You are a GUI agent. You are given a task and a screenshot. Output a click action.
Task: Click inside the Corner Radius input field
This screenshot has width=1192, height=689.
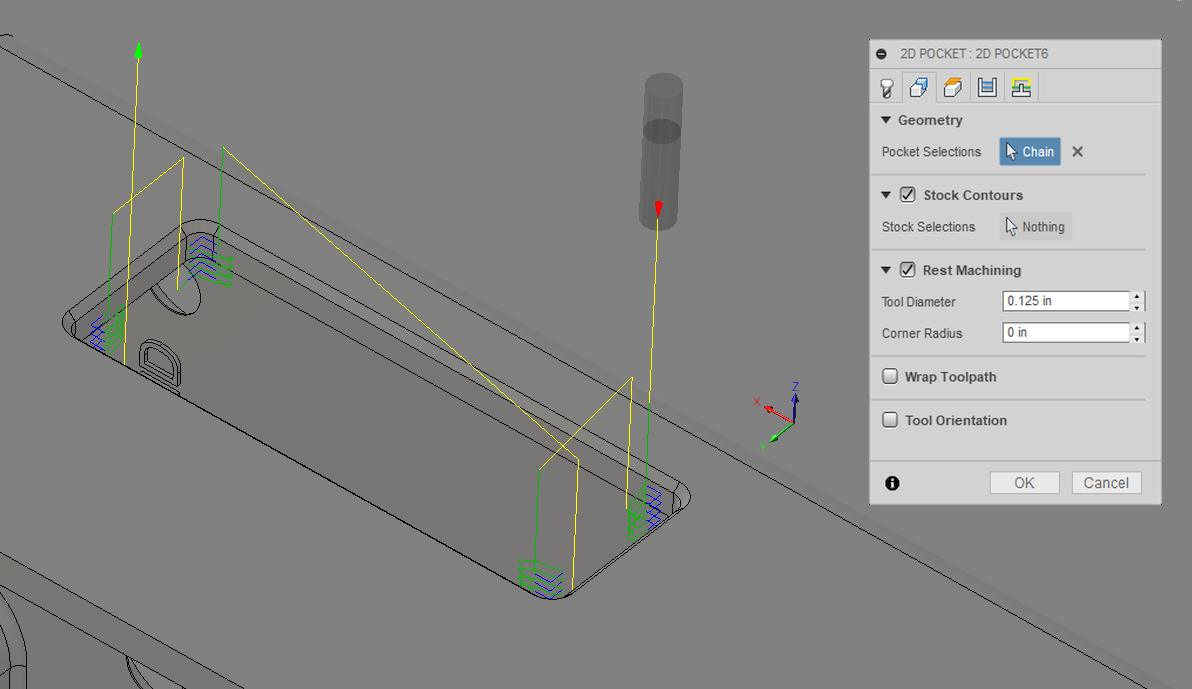pyautogui.click(x=1060, y=332)
